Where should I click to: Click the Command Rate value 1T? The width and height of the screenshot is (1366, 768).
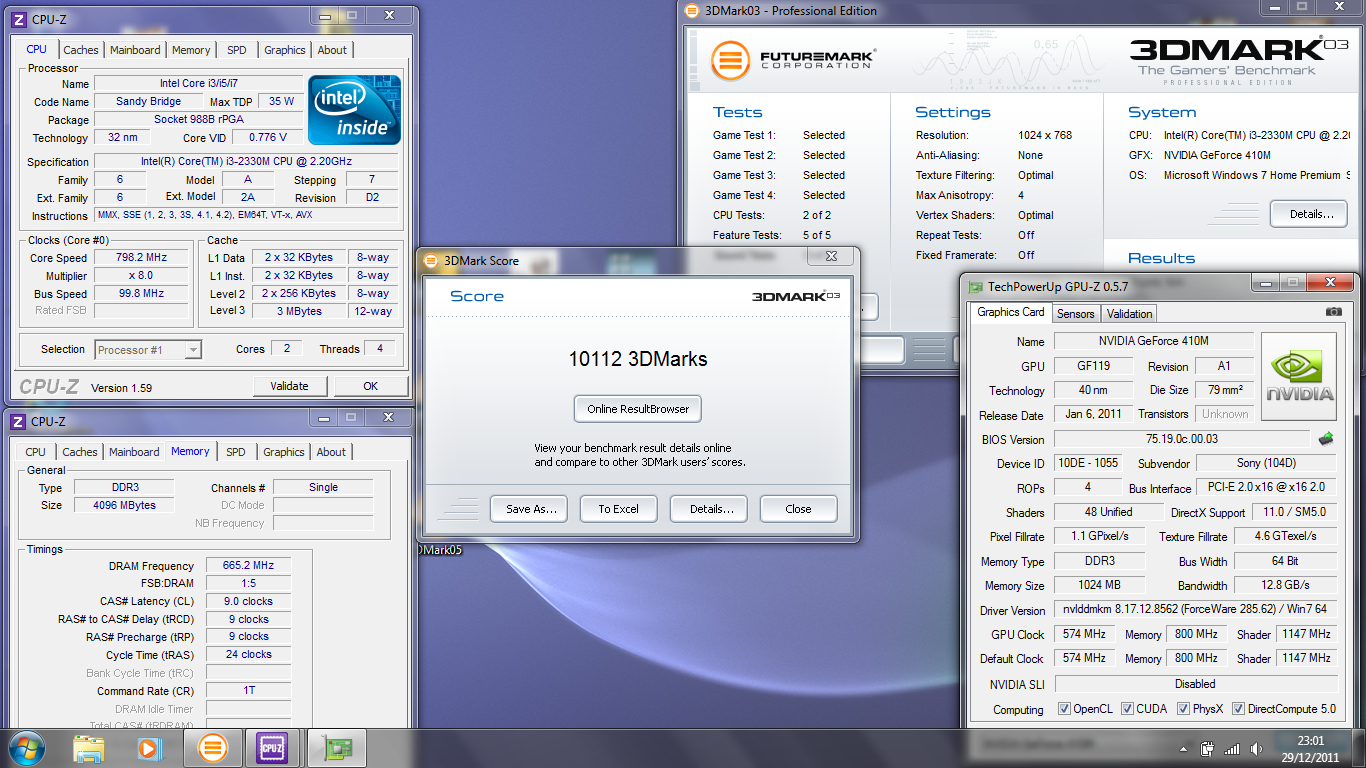[x=248, y=690]
